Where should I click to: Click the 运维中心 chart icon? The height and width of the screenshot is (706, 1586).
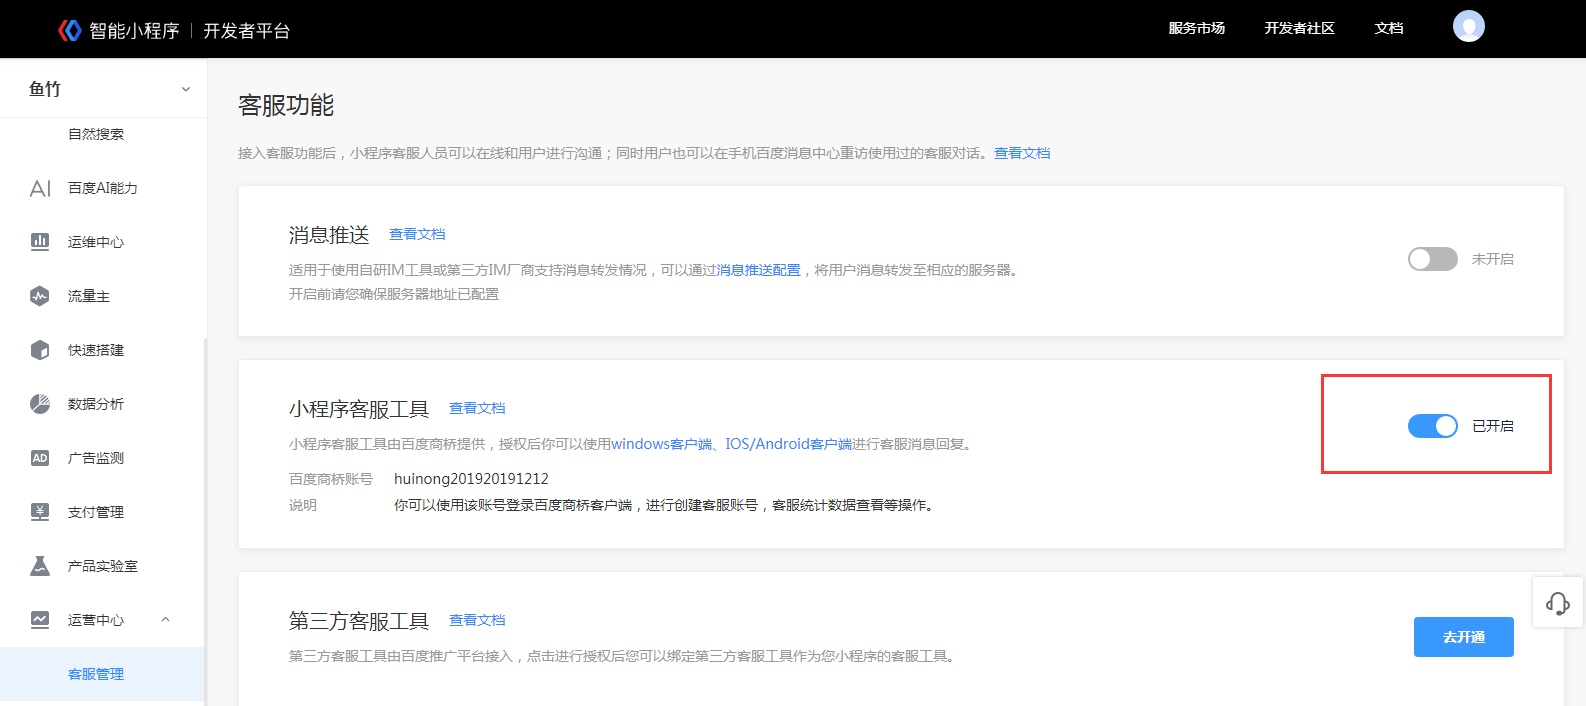click(x=40, y=242)
